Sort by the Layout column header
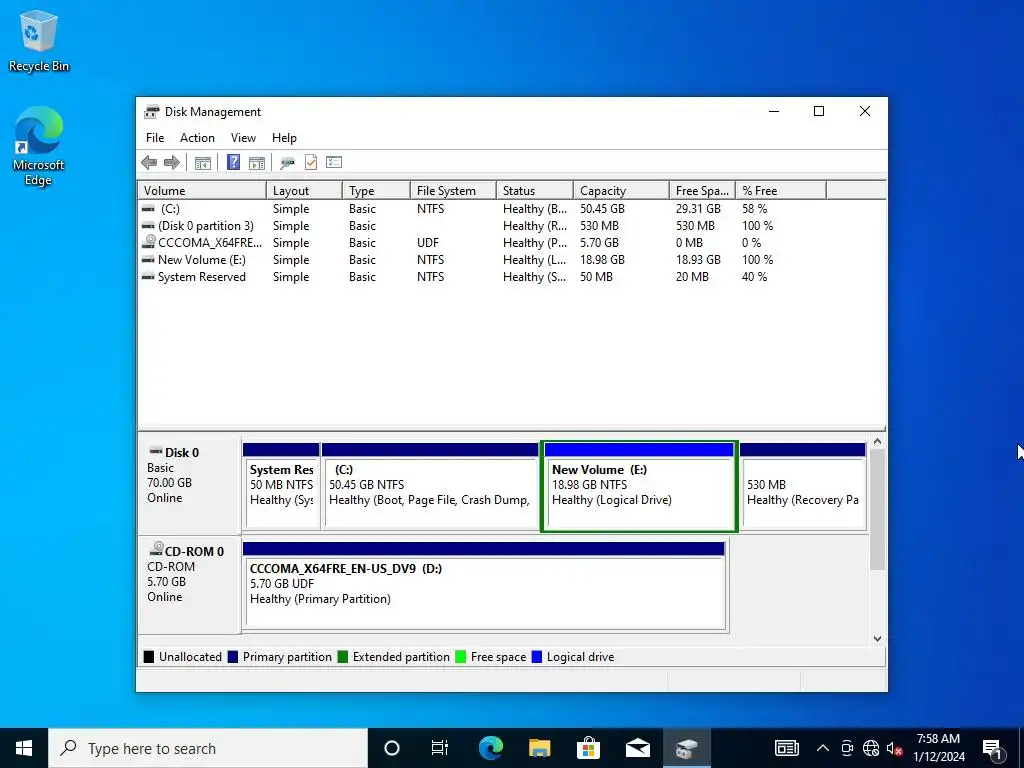1024x768 pixels. [304, 191]
